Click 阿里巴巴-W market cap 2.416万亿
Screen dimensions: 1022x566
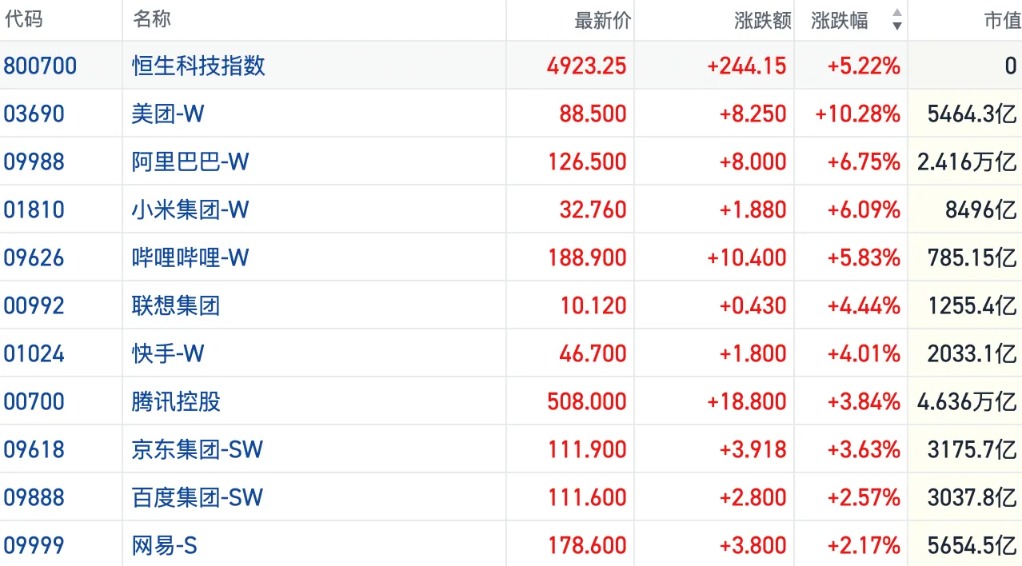point(966,162)
